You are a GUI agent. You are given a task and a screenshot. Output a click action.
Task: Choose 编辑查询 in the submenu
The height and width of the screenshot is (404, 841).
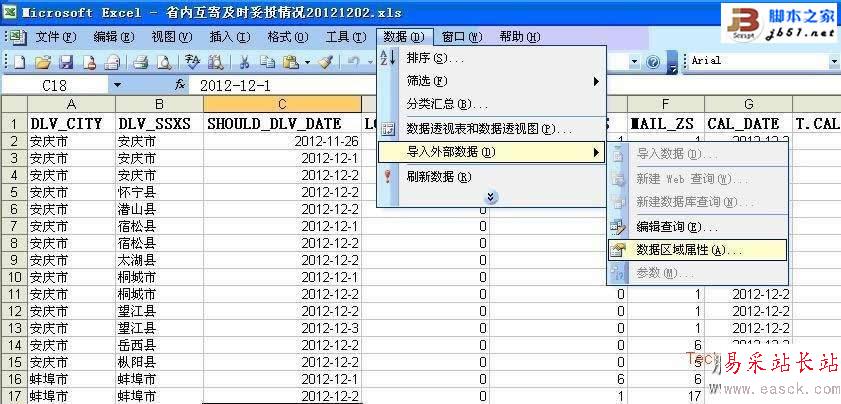pyautogui.click(x=697, y=227)
